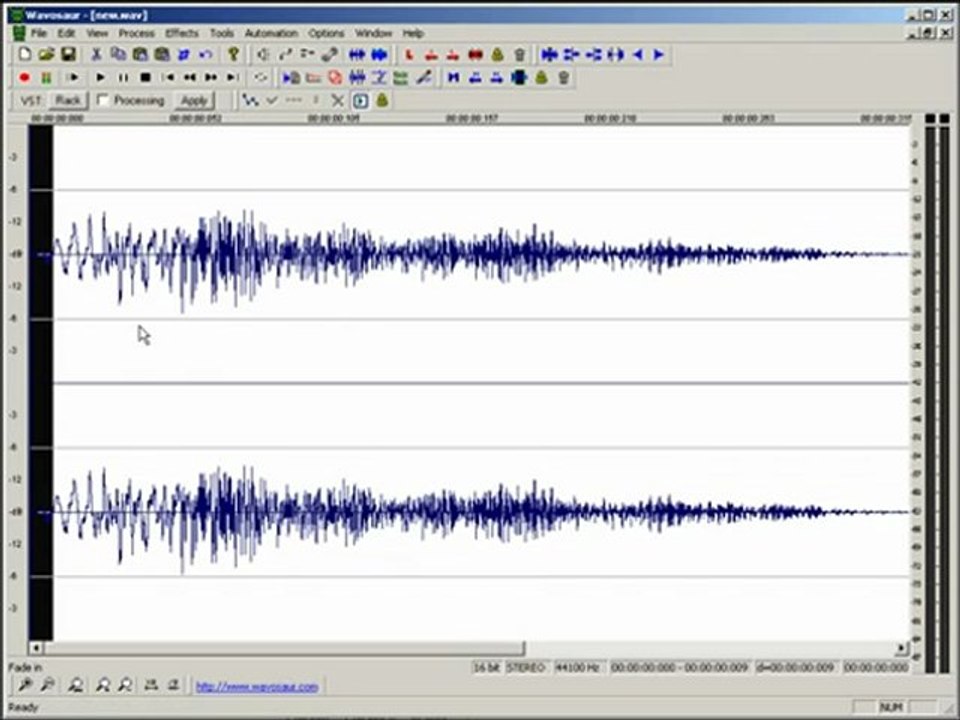This screenshot has width=960, height=720.
Task: Cut selection with the scissors icon
Action: (x=96, y=54)
